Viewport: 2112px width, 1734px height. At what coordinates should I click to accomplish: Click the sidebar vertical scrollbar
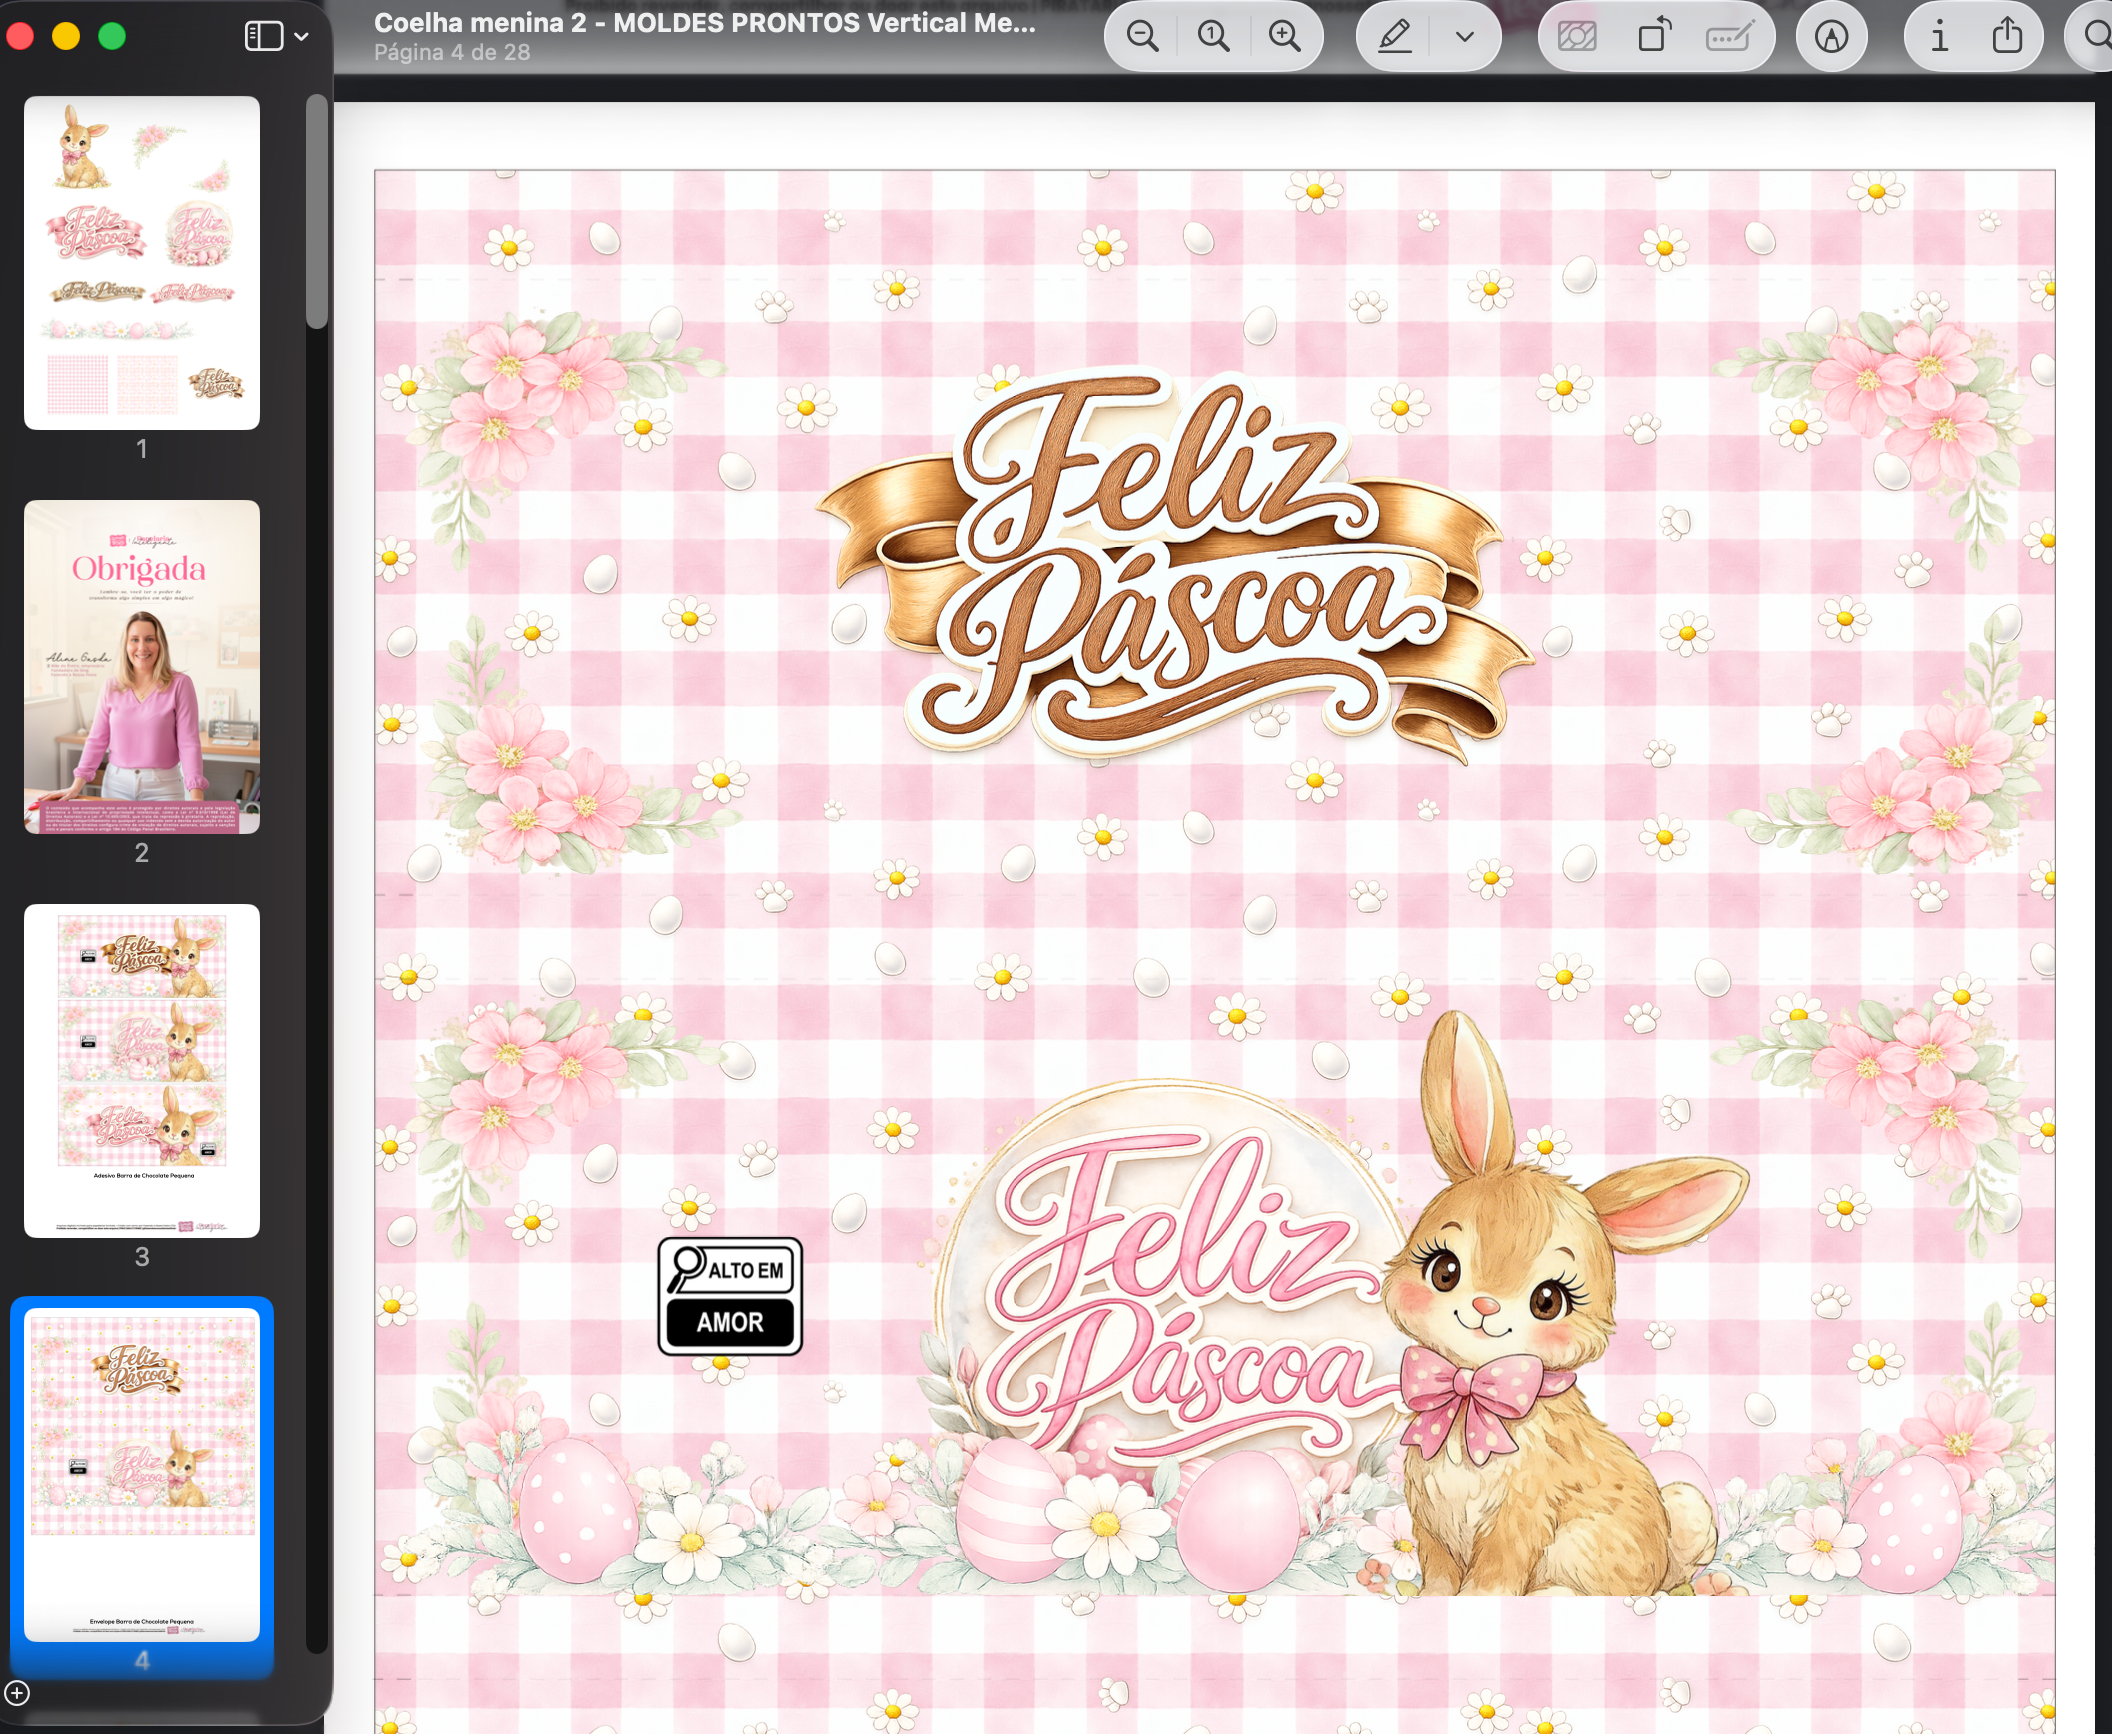(x=316, y=212)
